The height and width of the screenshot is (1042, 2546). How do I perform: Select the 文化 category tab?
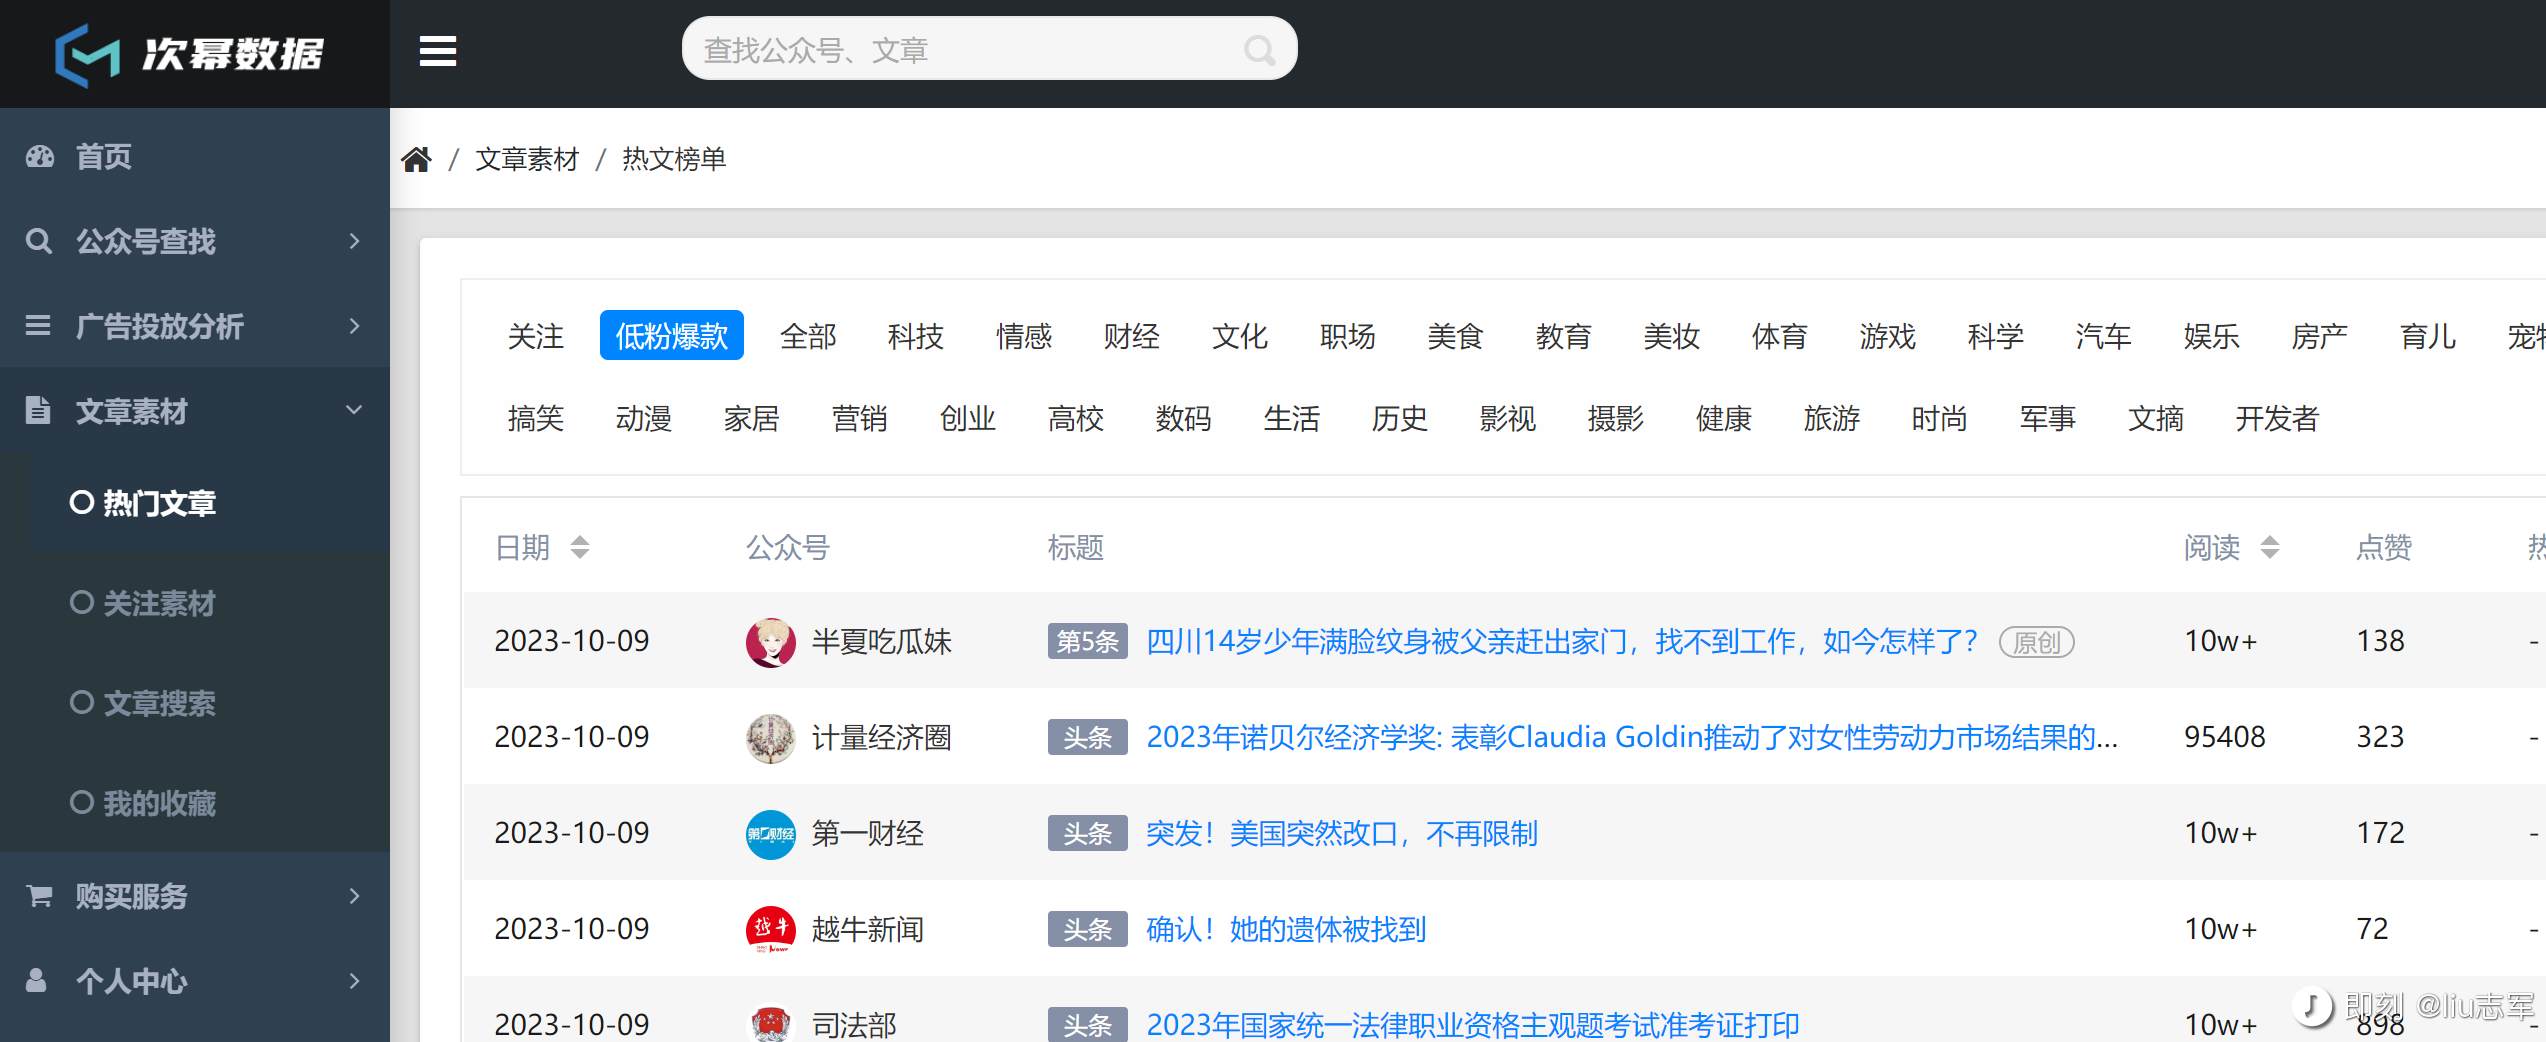tap(1240, 336)
